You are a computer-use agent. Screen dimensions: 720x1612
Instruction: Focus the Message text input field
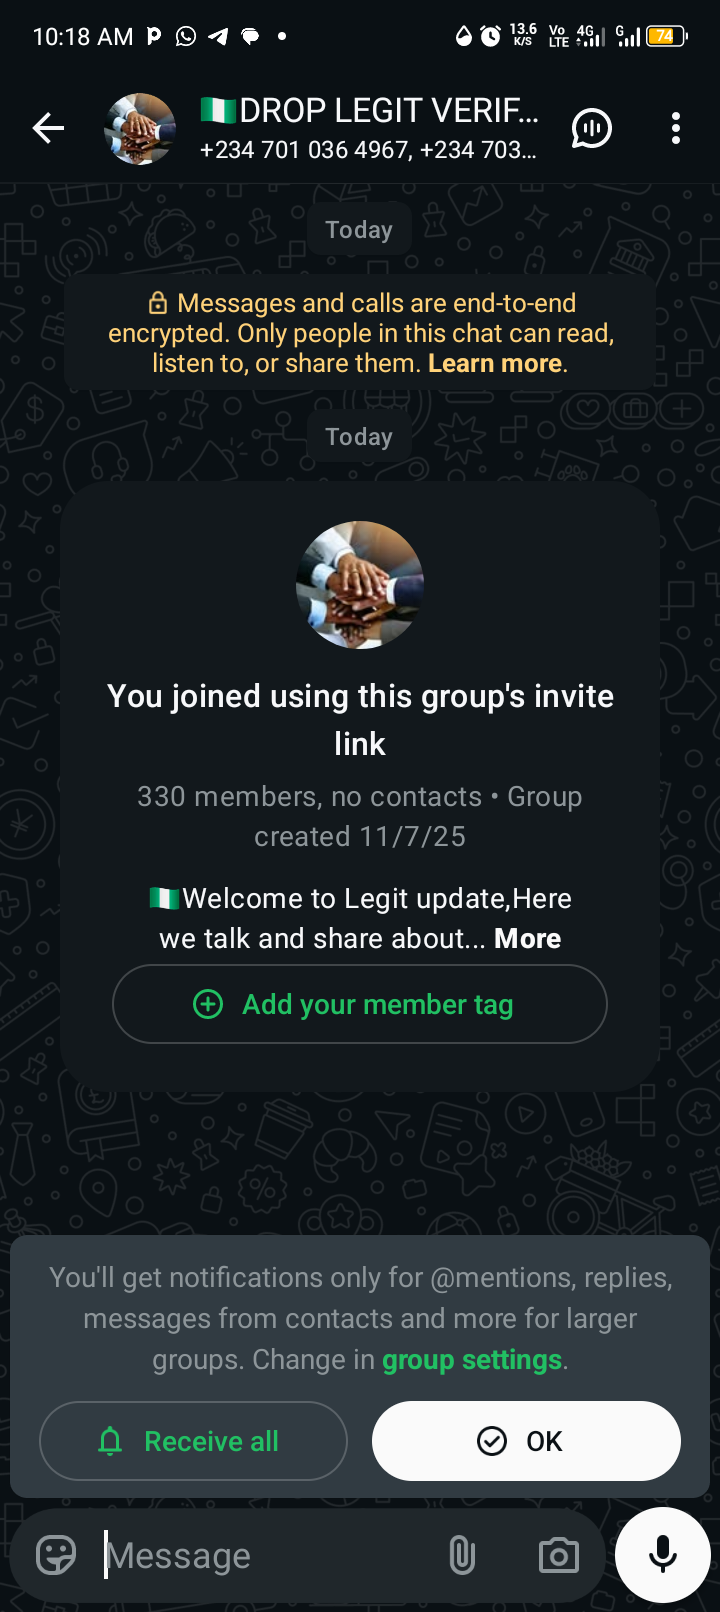[x=270, y=1555]
